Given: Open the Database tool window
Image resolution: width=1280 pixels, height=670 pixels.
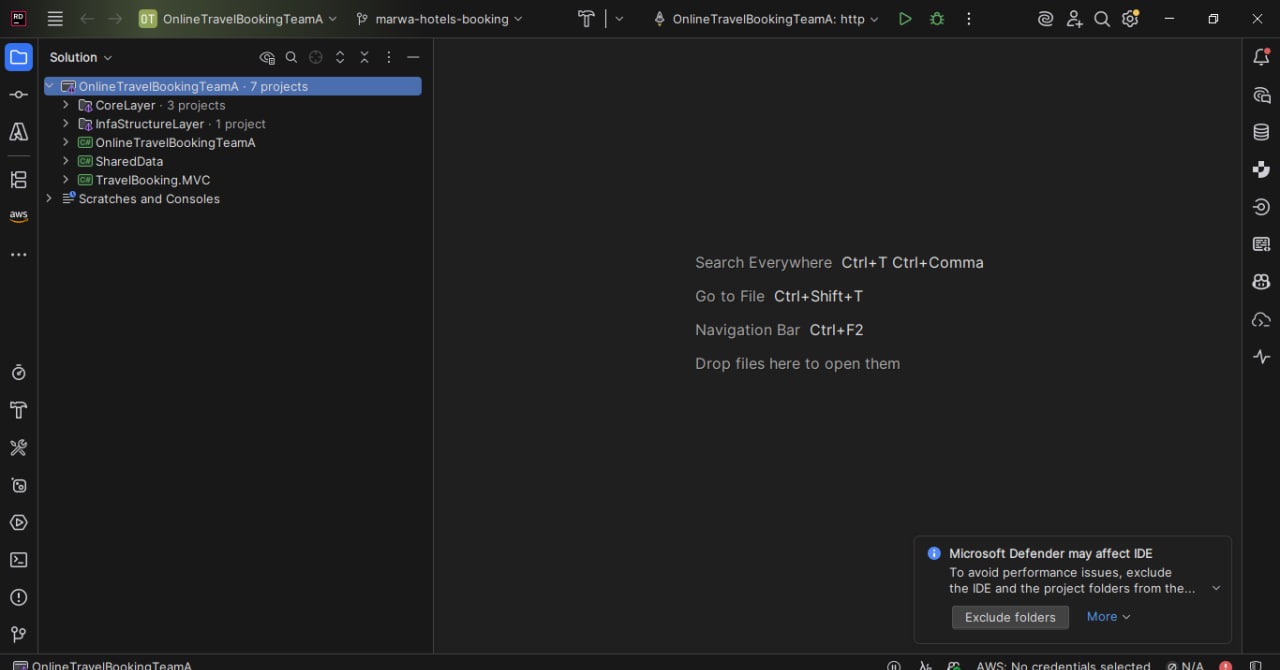Looking at the screenshot, I should pos(1260,131).
